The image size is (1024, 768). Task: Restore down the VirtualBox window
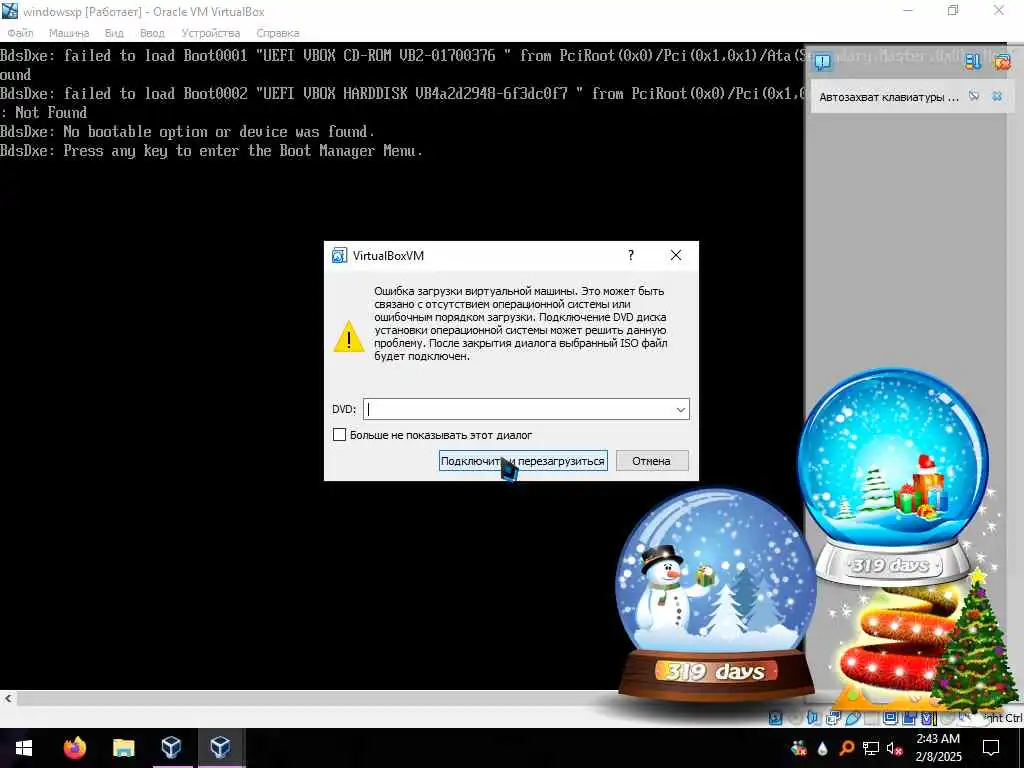point(953,10)
